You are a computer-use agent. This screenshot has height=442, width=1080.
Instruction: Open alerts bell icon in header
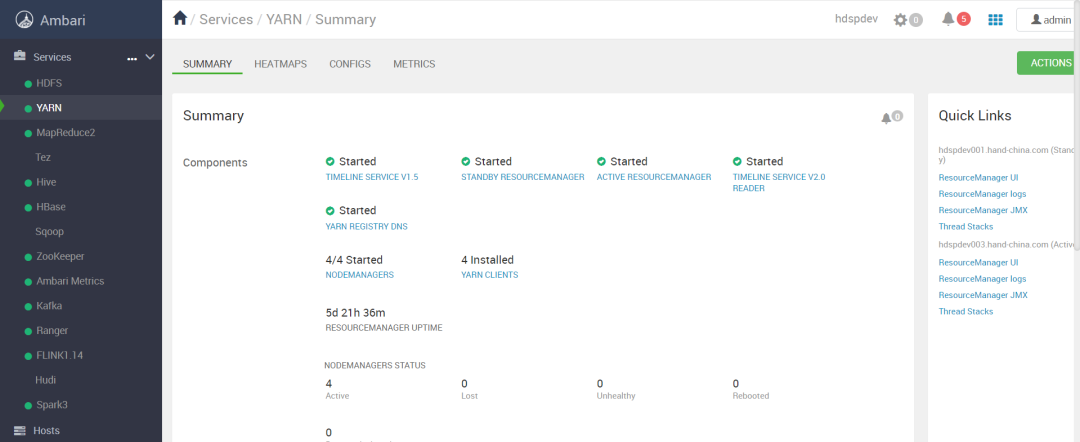click(x=948, y=19)
